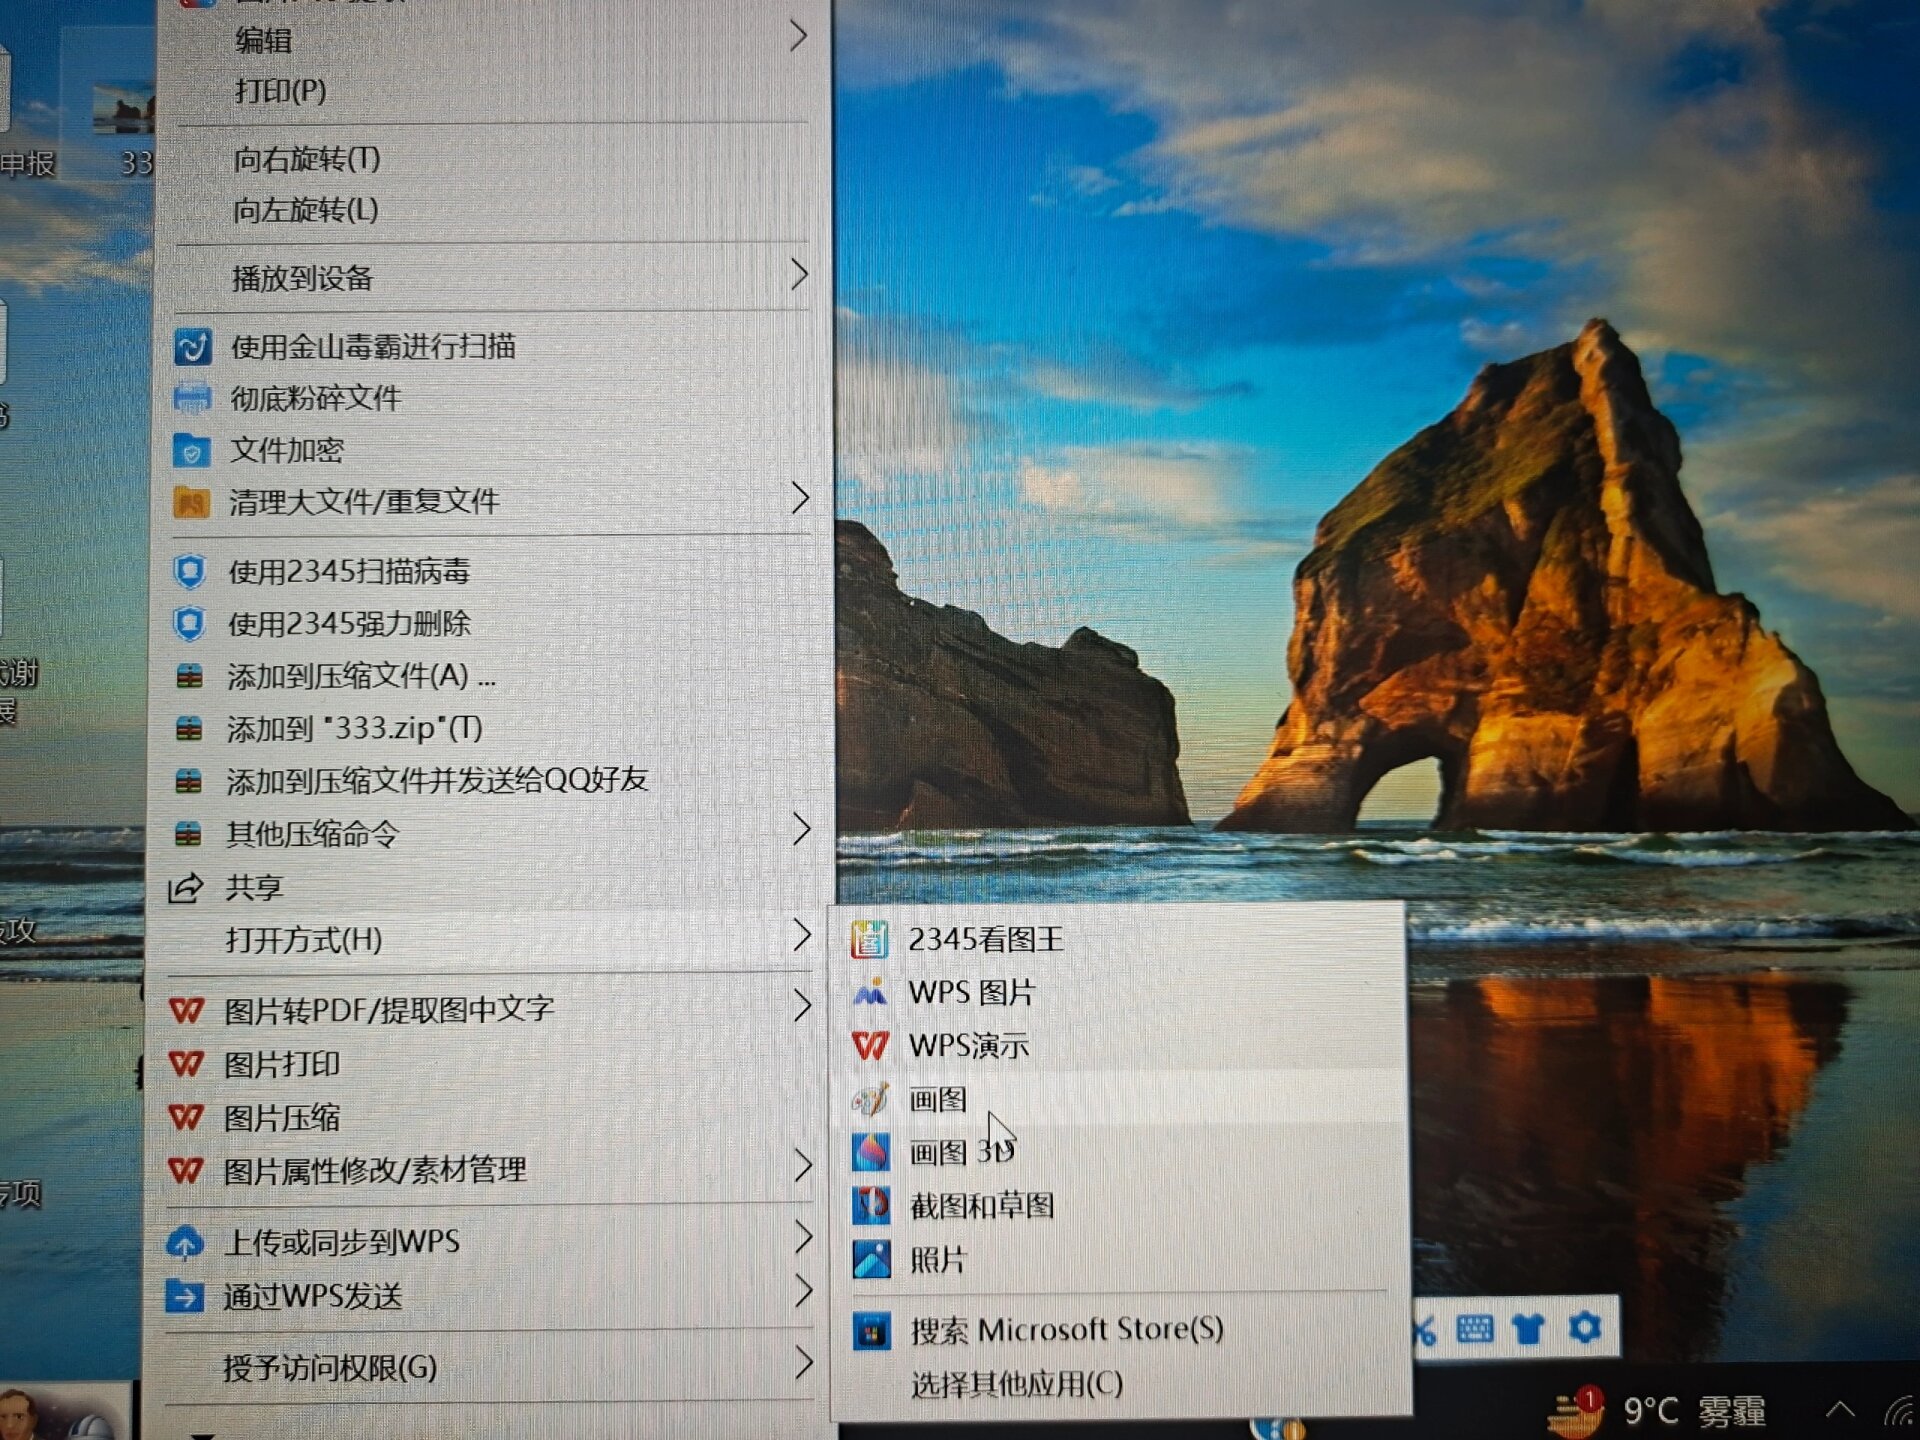Click archive icon next to 添加到 "333.zip"(T)

[189, 729]
